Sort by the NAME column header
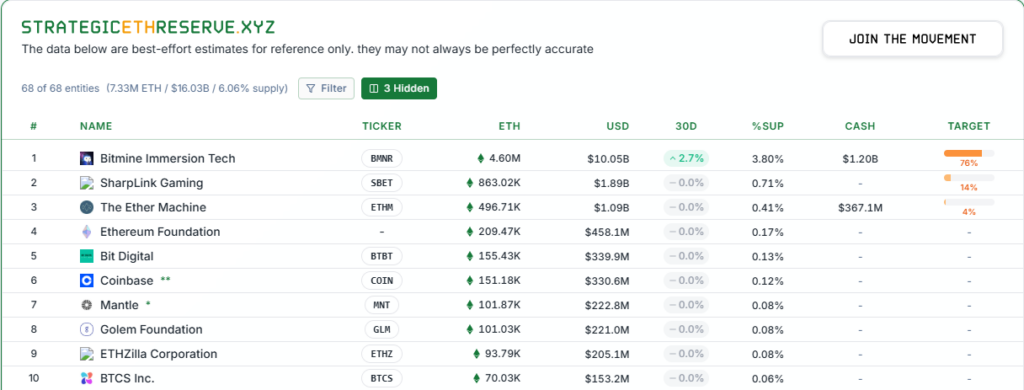The width and height of the screenshot is (1024, 390). coord(96,126)
